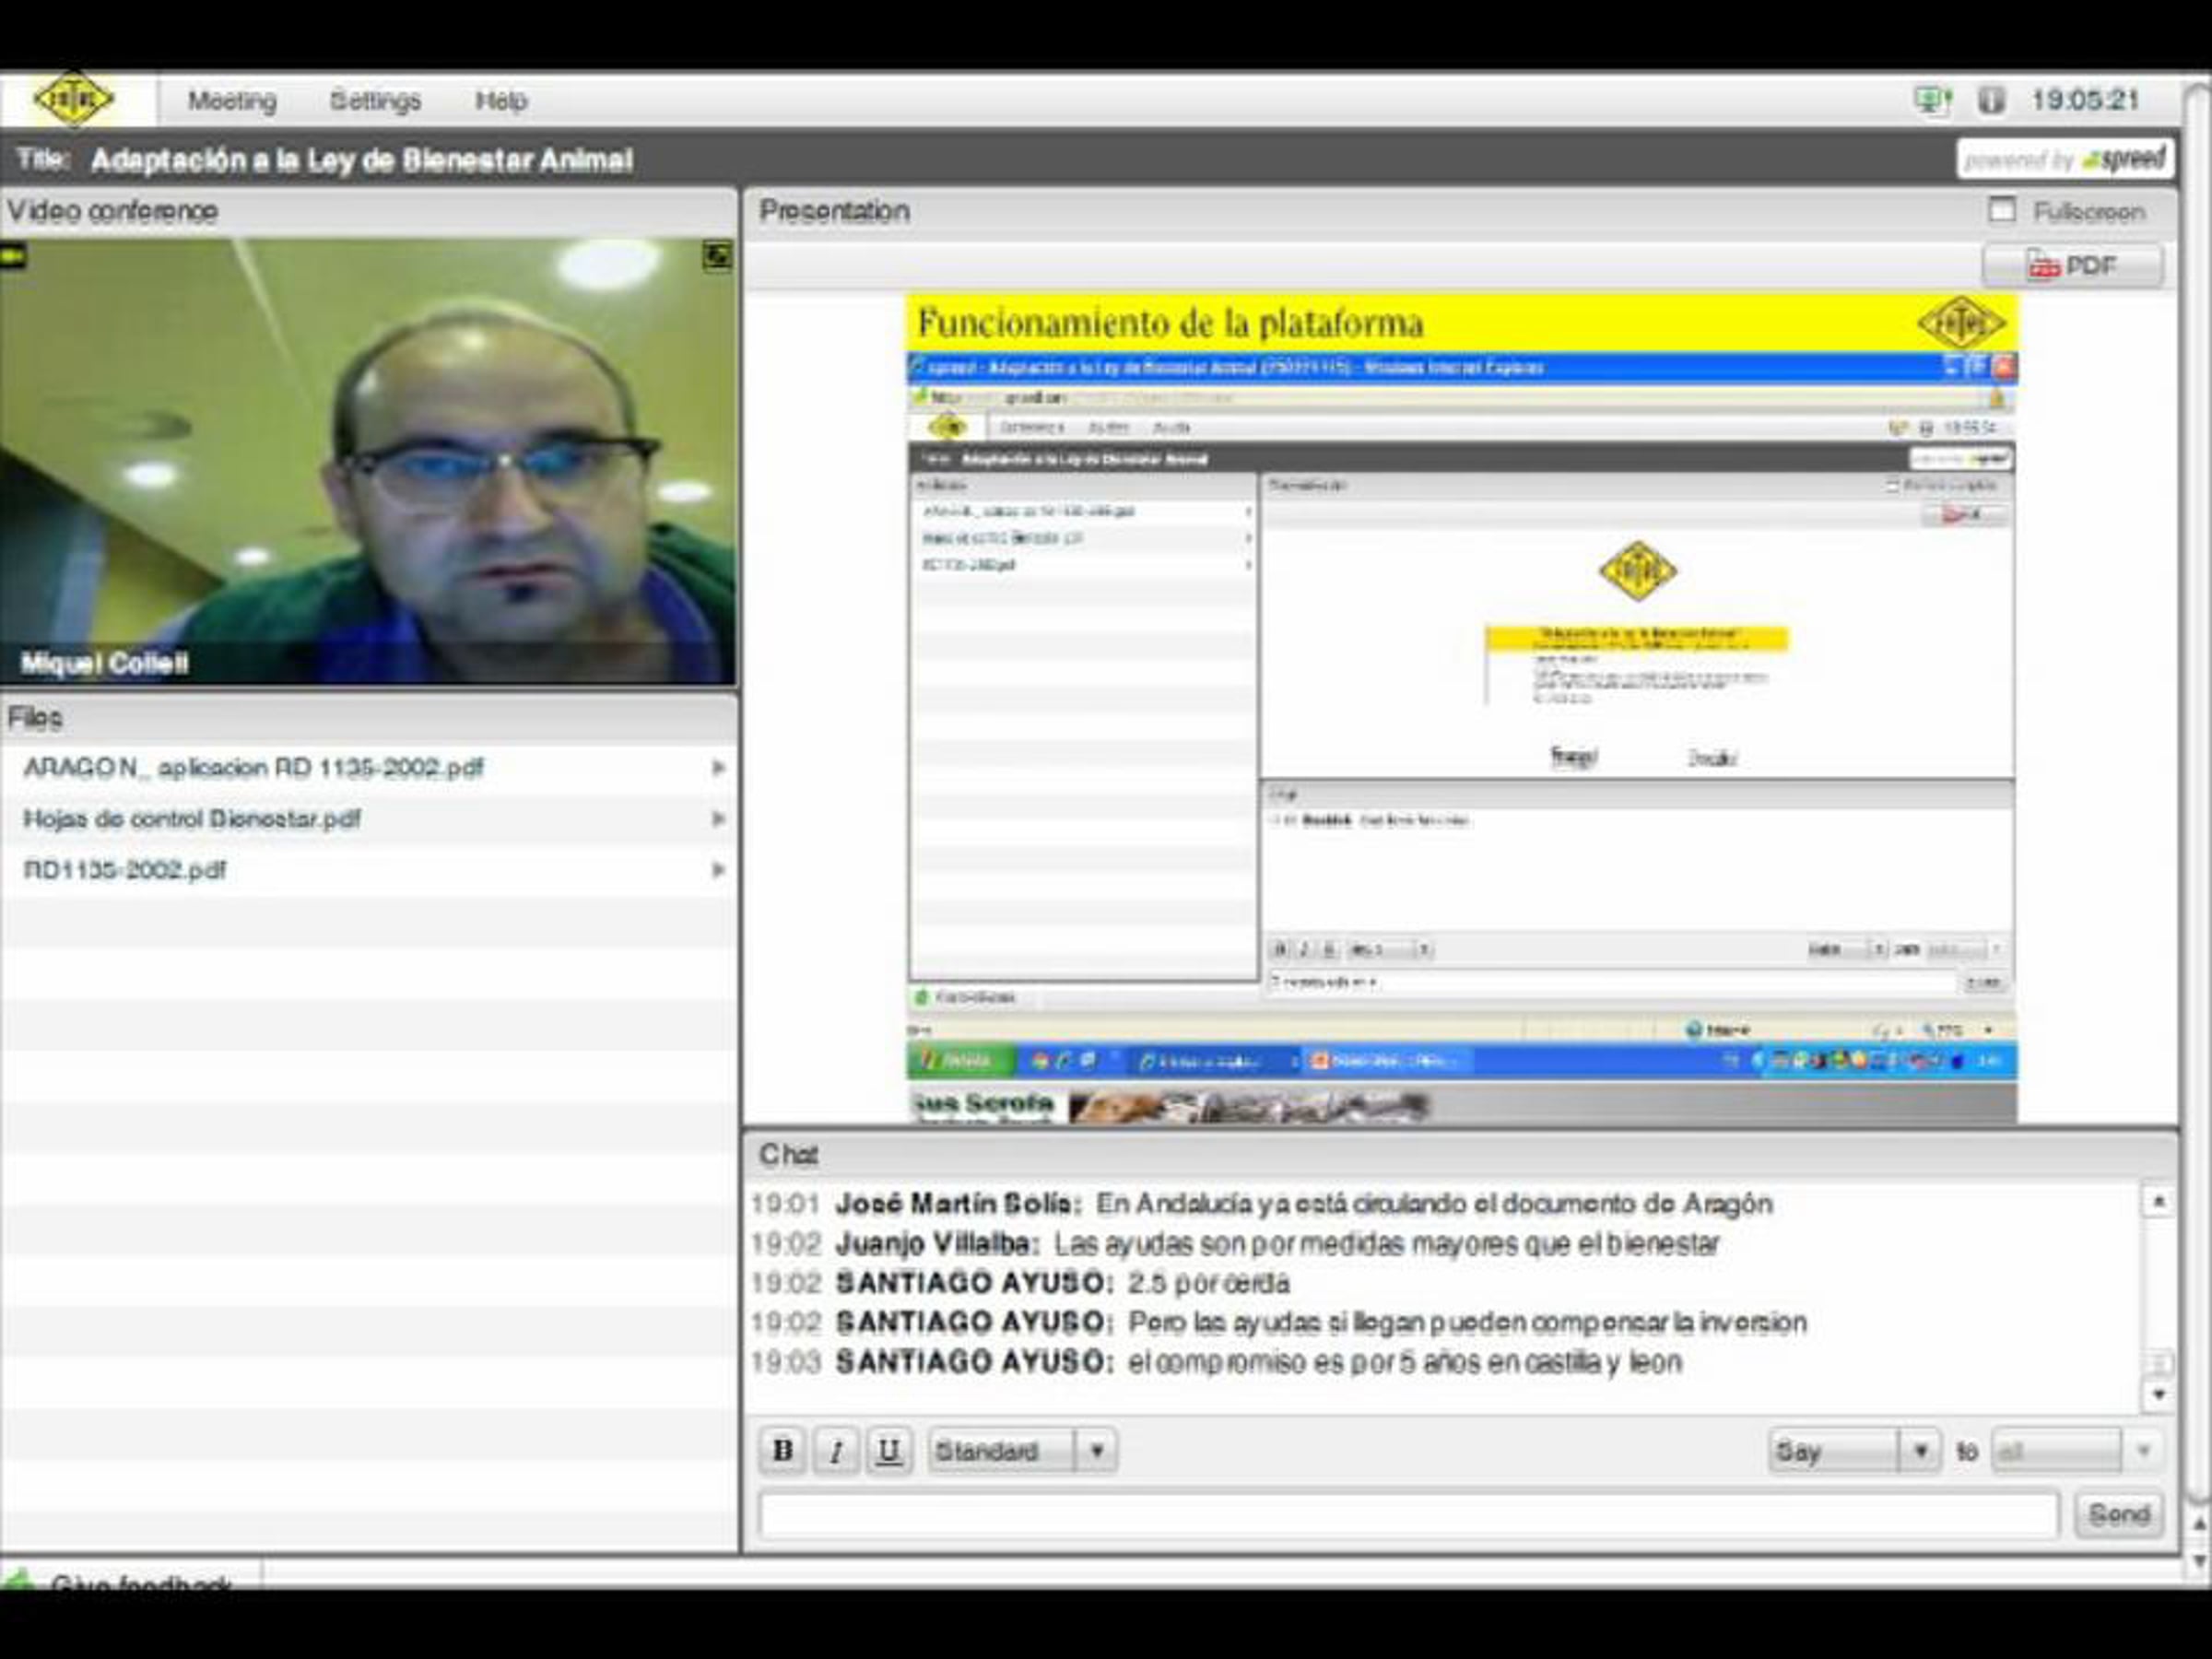2212x1659 pixels.
Task: Toggle bold text formatting in chat
Action: (x=783, y=1450)
